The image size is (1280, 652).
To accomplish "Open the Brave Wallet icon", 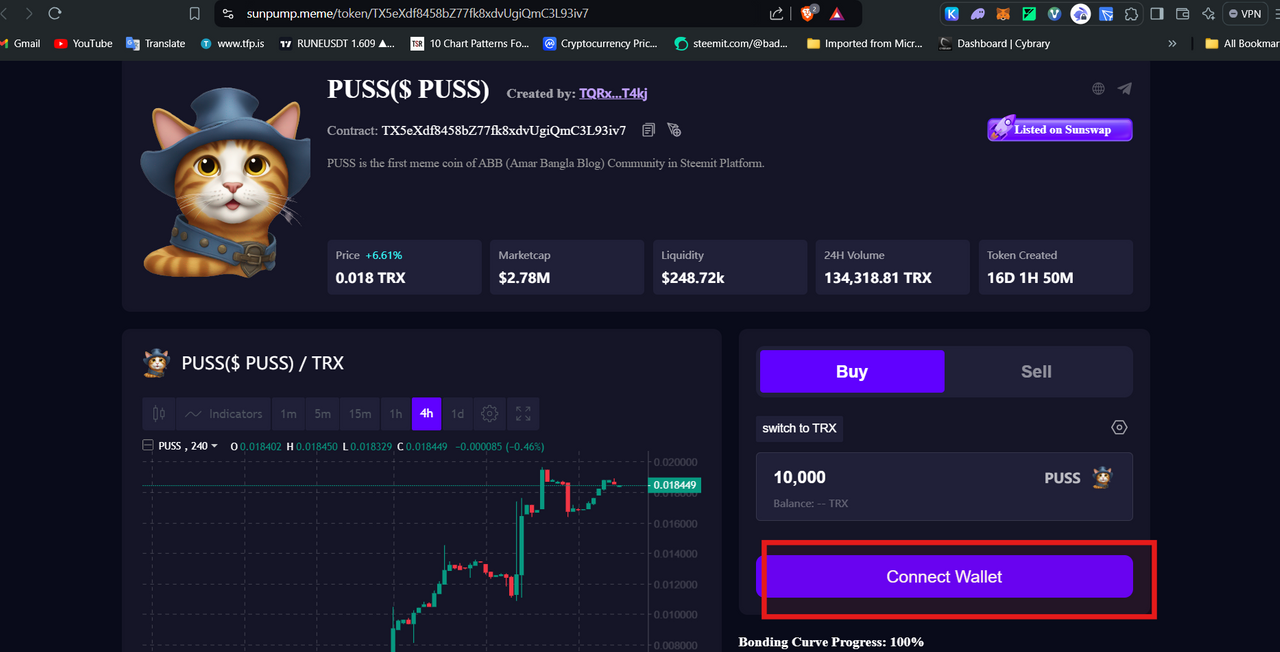I will point(1182,14).
